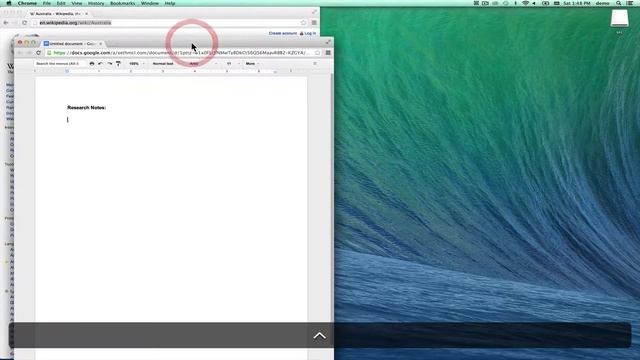This screenshot has width=640, height=360.
Task: Open the History menu
Action: (96, 3)
